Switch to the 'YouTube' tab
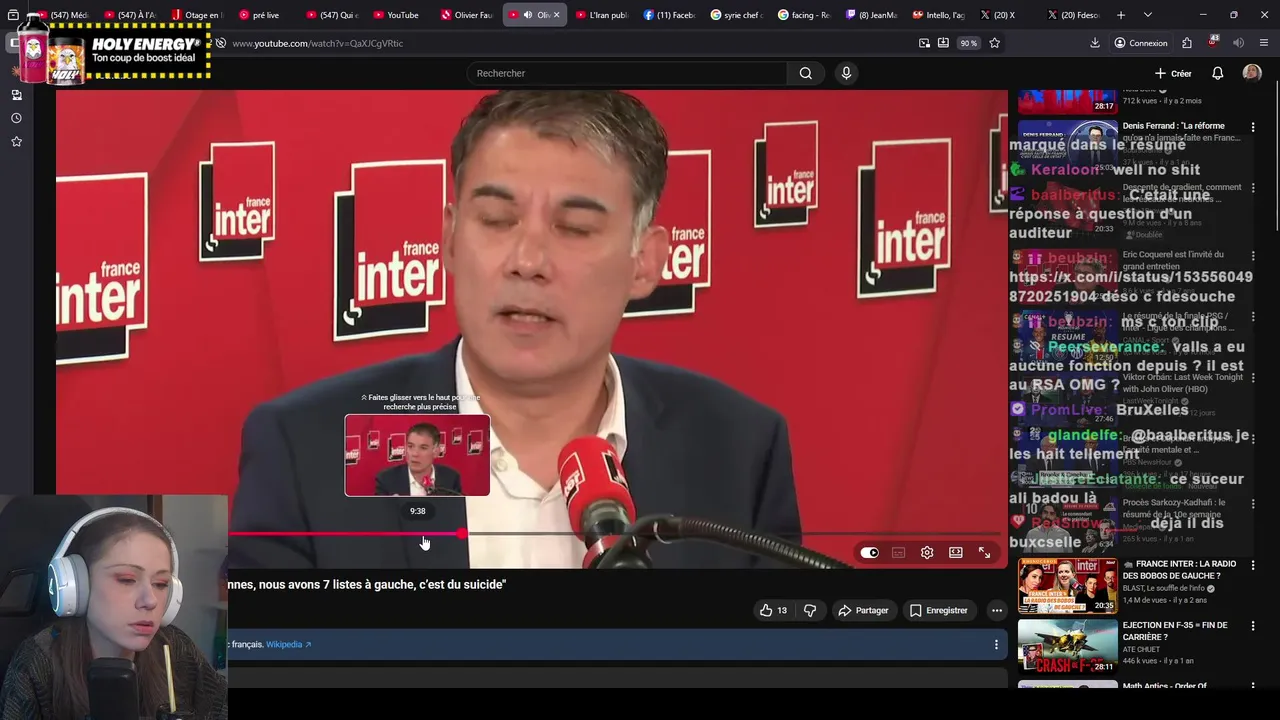 pyautogui.click(x=400, y=15)
